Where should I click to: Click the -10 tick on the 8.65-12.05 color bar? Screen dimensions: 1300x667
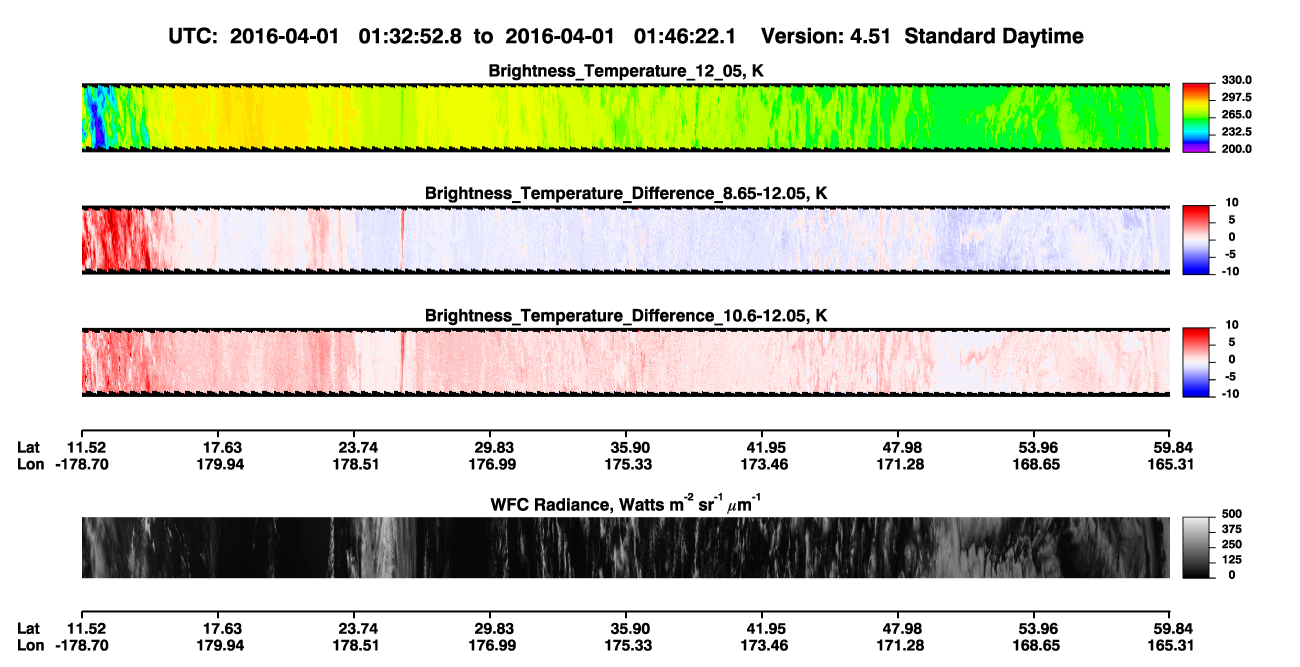tap(1229, 271)
